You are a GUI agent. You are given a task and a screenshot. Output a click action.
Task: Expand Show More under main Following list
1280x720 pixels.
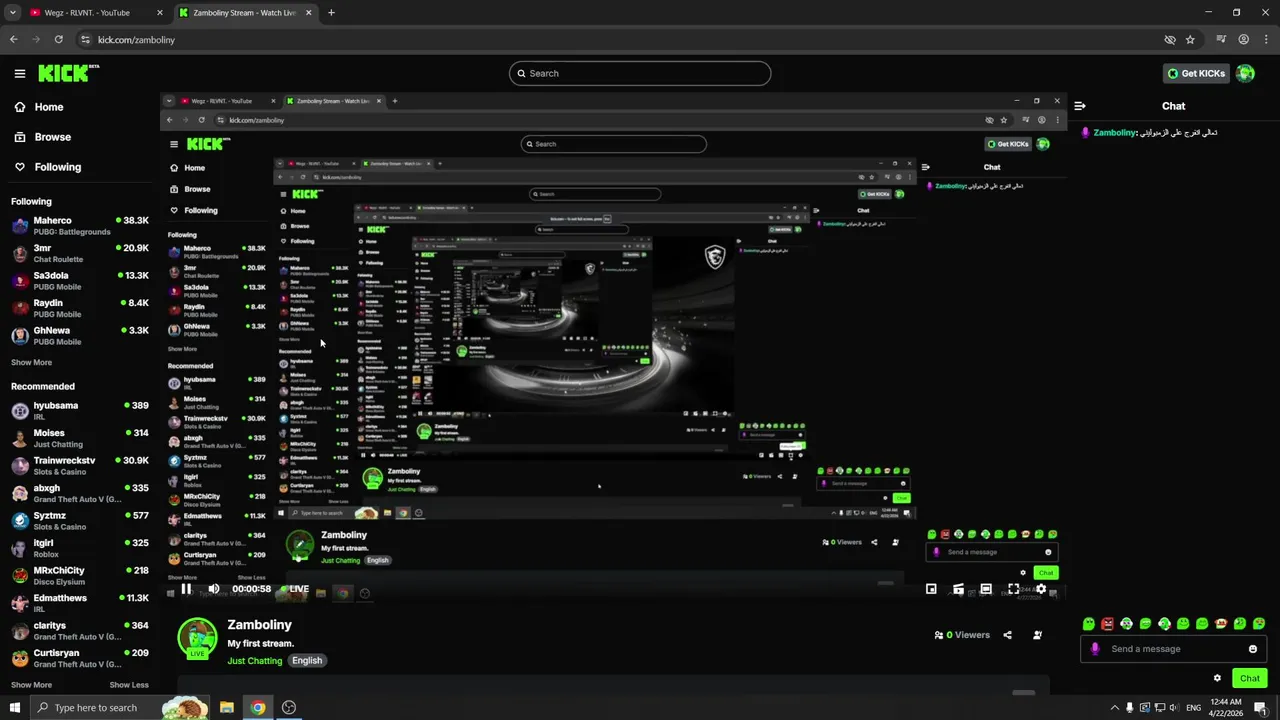[x=31, y=363]
